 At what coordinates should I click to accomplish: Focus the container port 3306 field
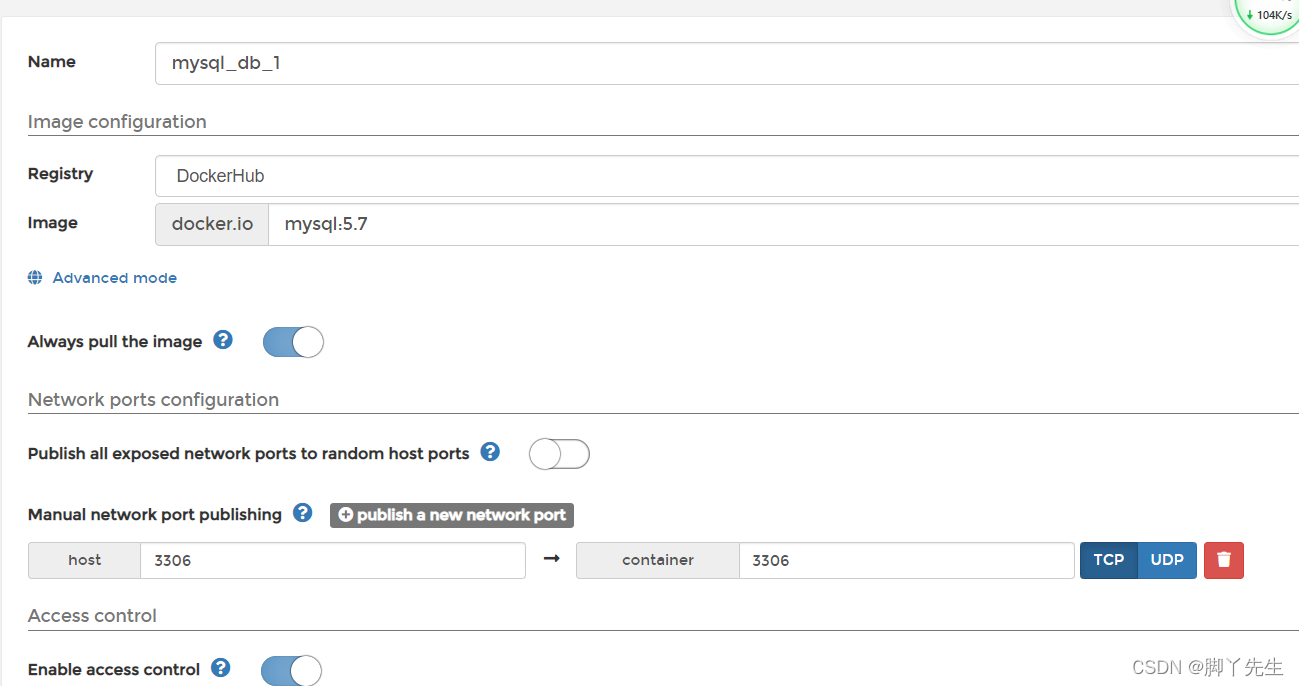[x=907, y=560]
